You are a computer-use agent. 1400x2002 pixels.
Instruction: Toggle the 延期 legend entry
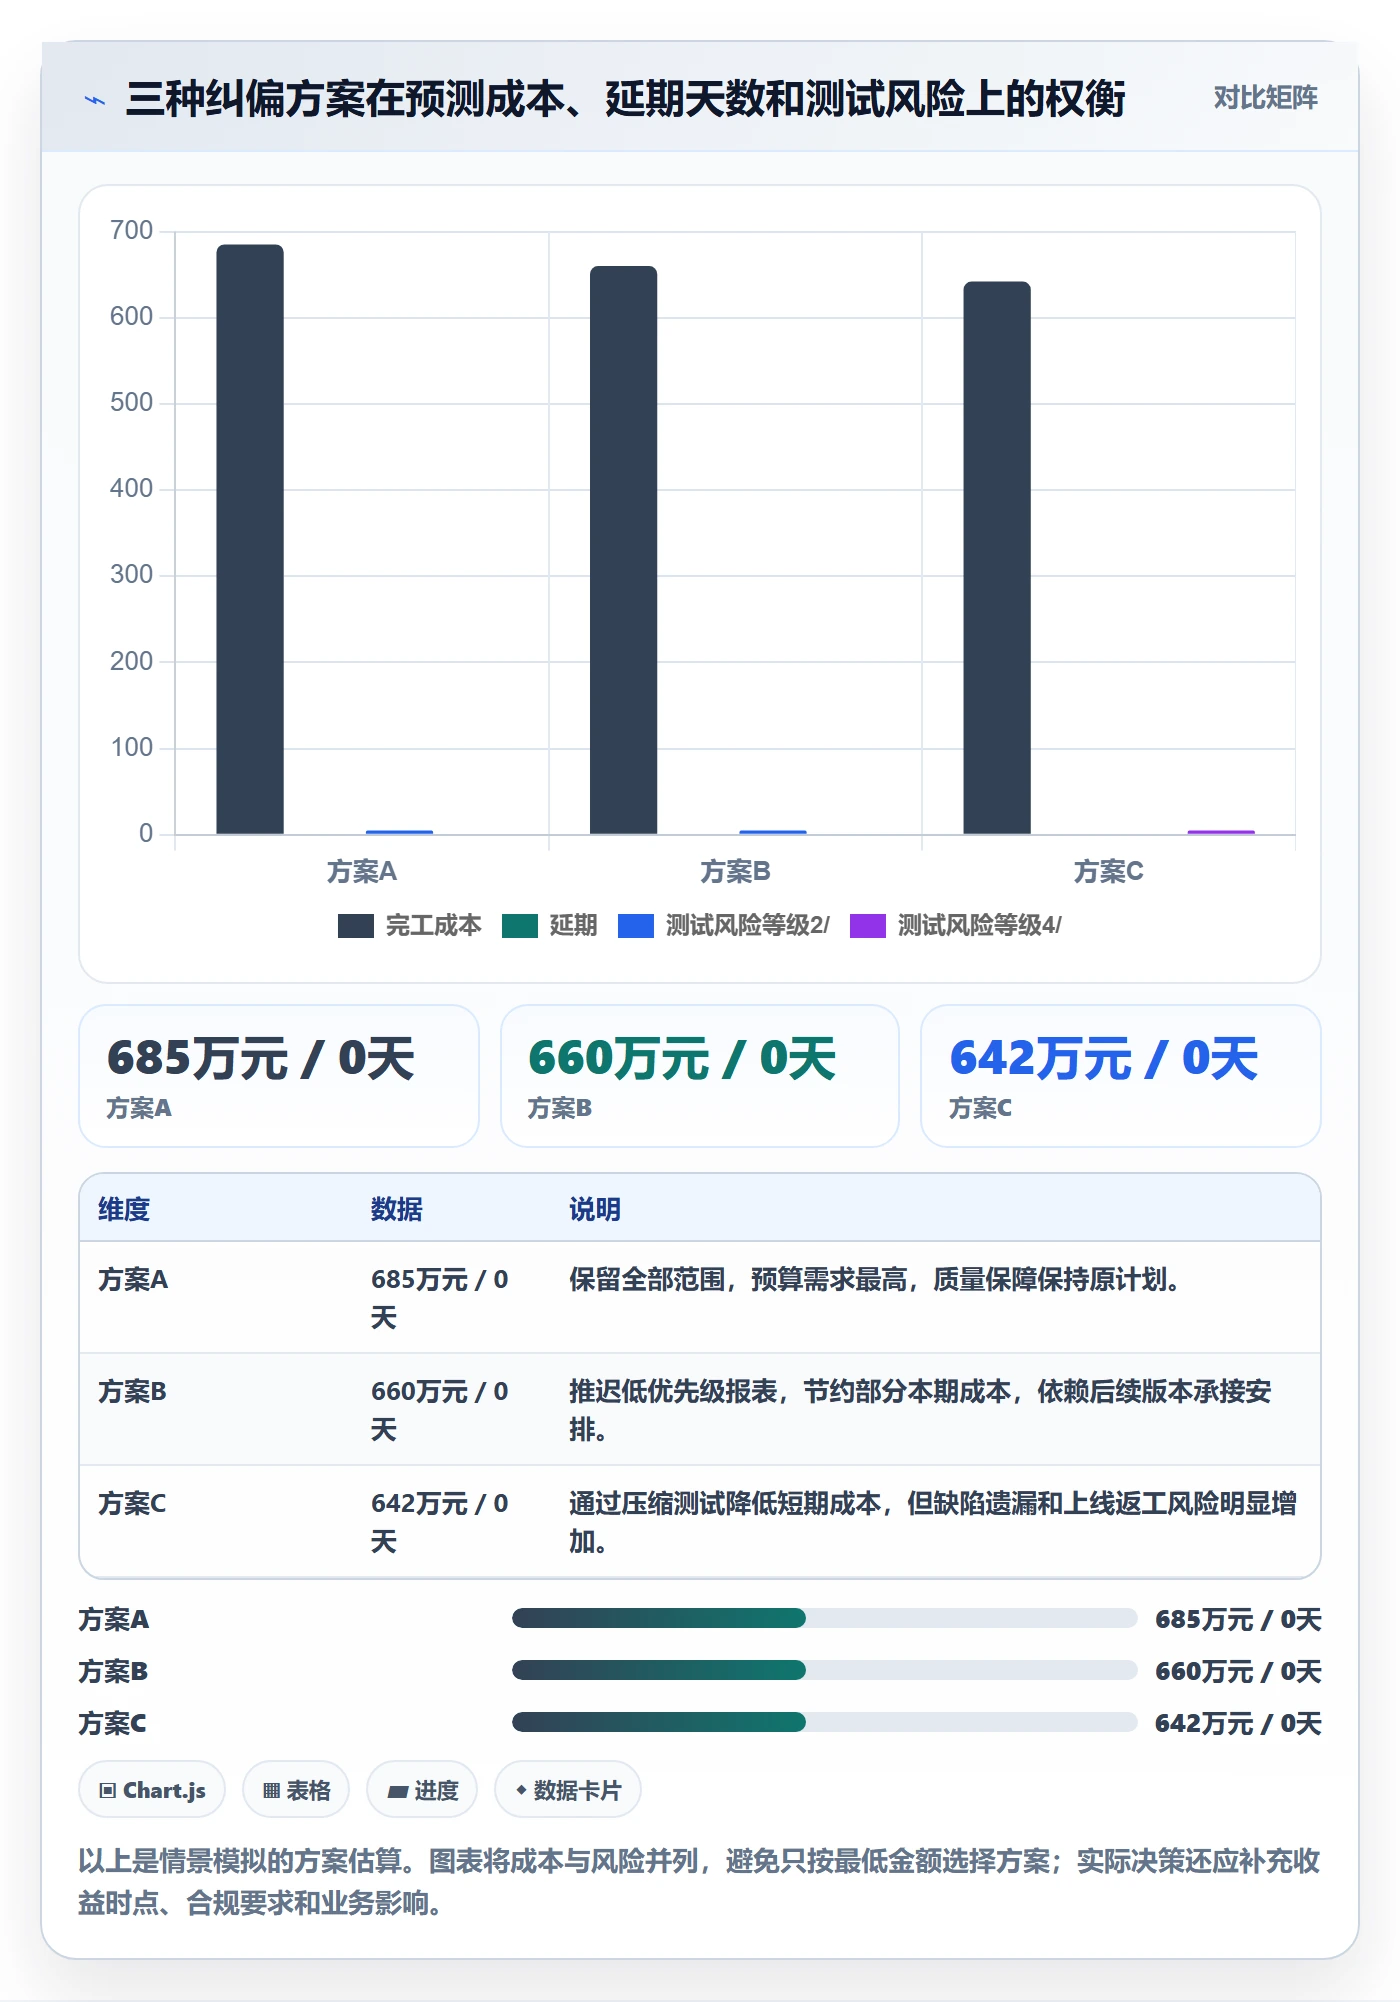click(549, 925)
